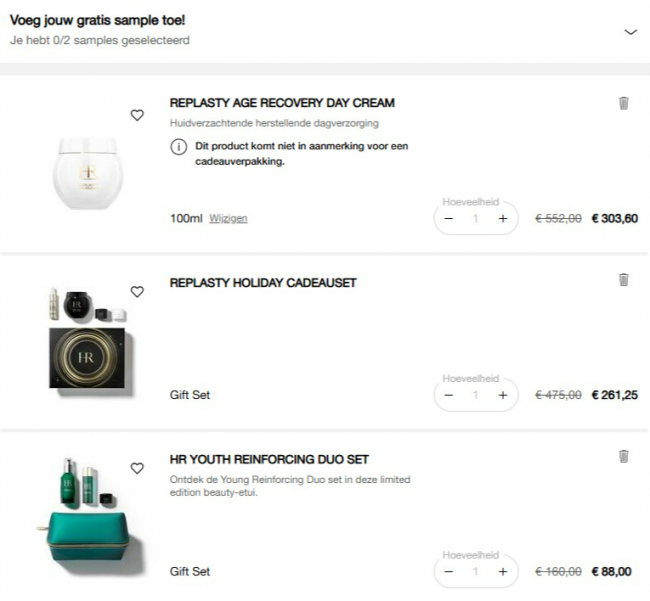Increase quantity of HR Youth Reinforcing Duo Set
Viewport: 650px width, 601px height.
(x=503, y=571)
